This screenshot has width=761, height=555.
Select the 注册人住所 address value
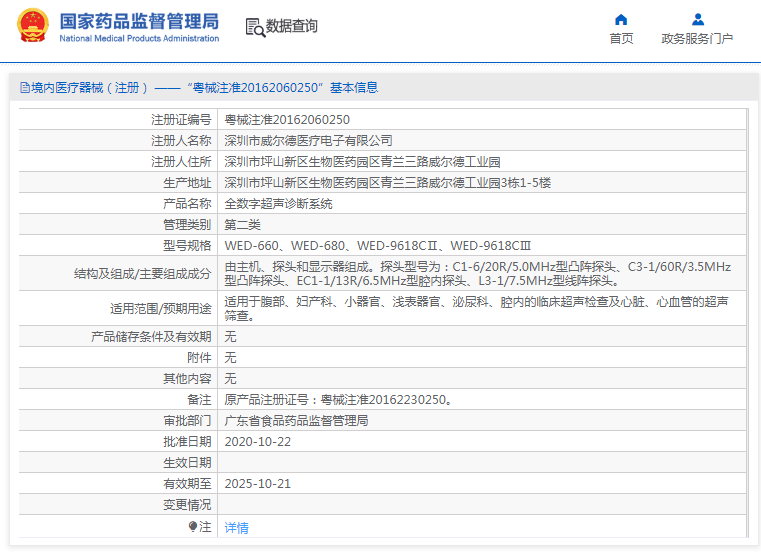[x=362, y=162]
